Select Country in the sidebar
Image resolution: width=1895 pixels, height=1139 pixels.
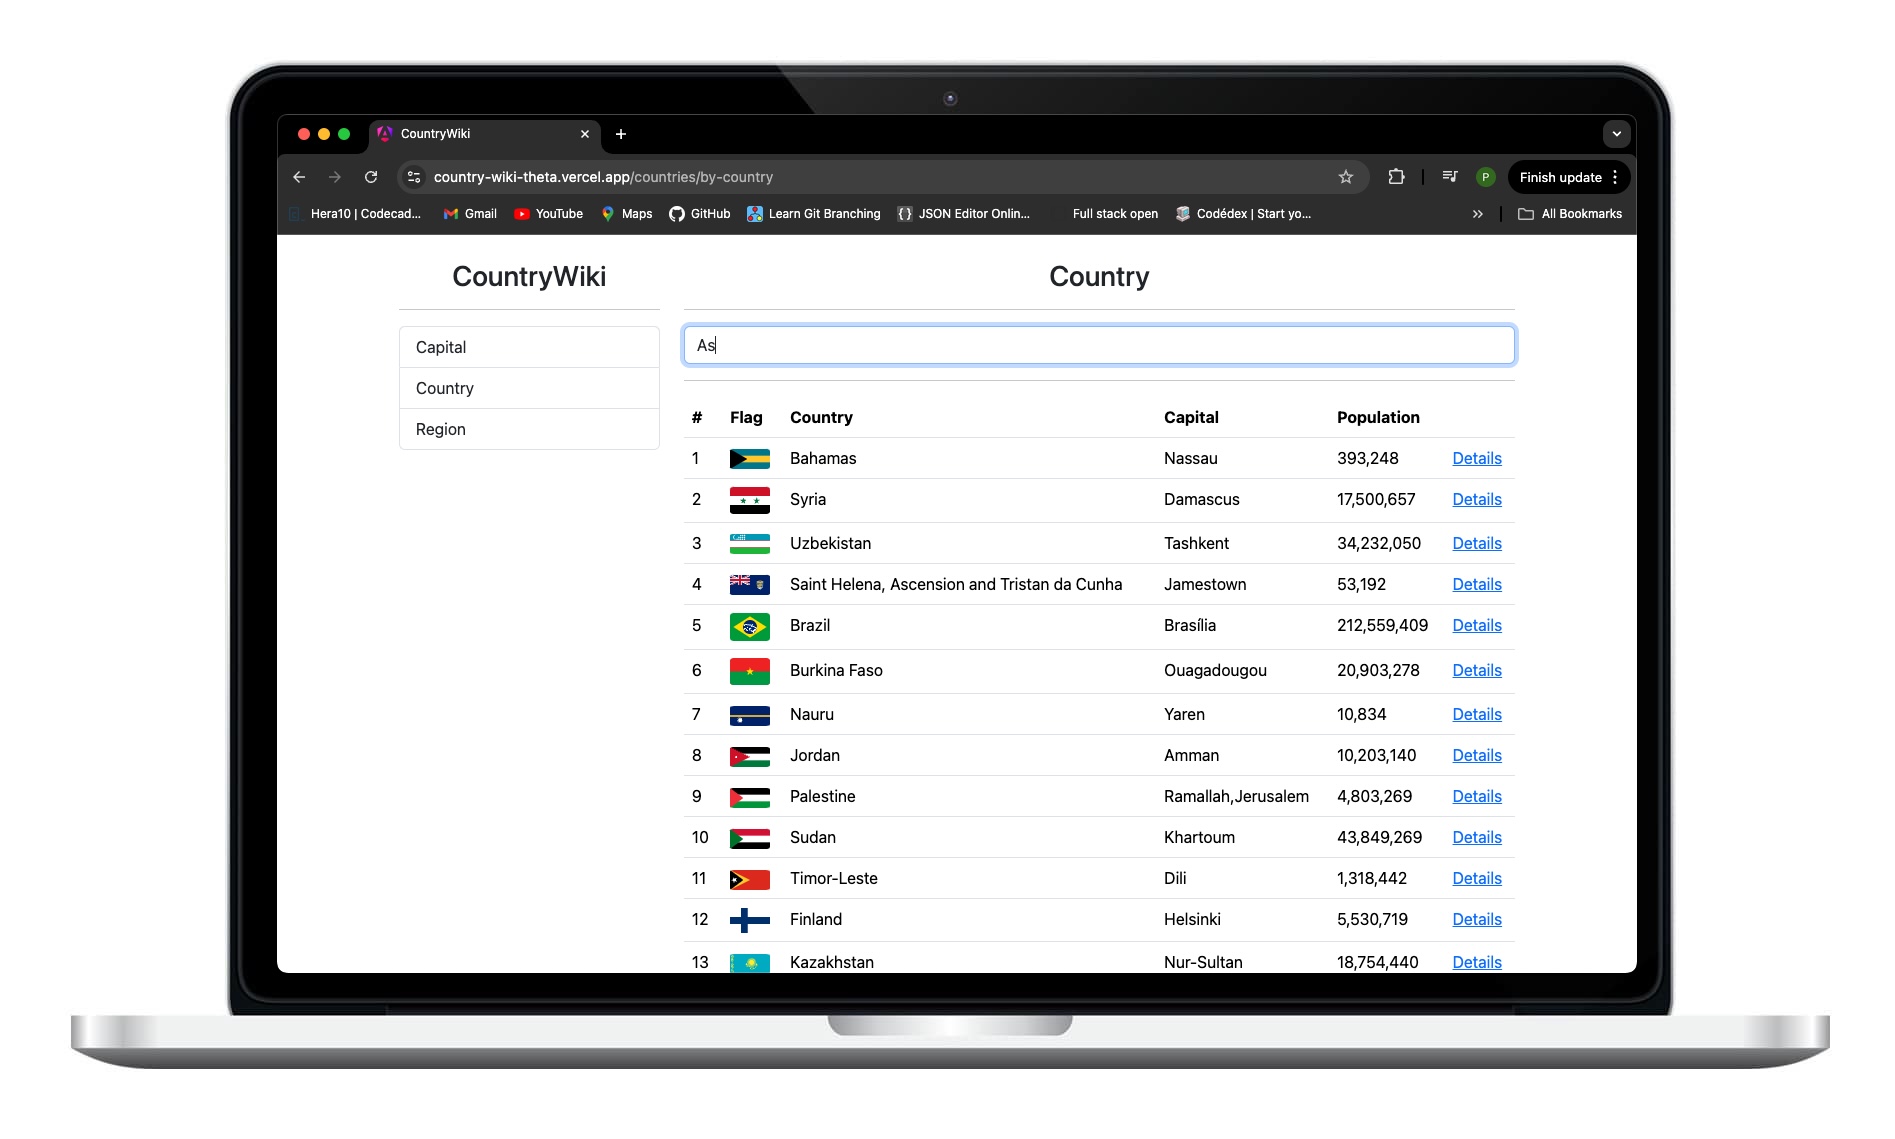click(x=529, y=388)
